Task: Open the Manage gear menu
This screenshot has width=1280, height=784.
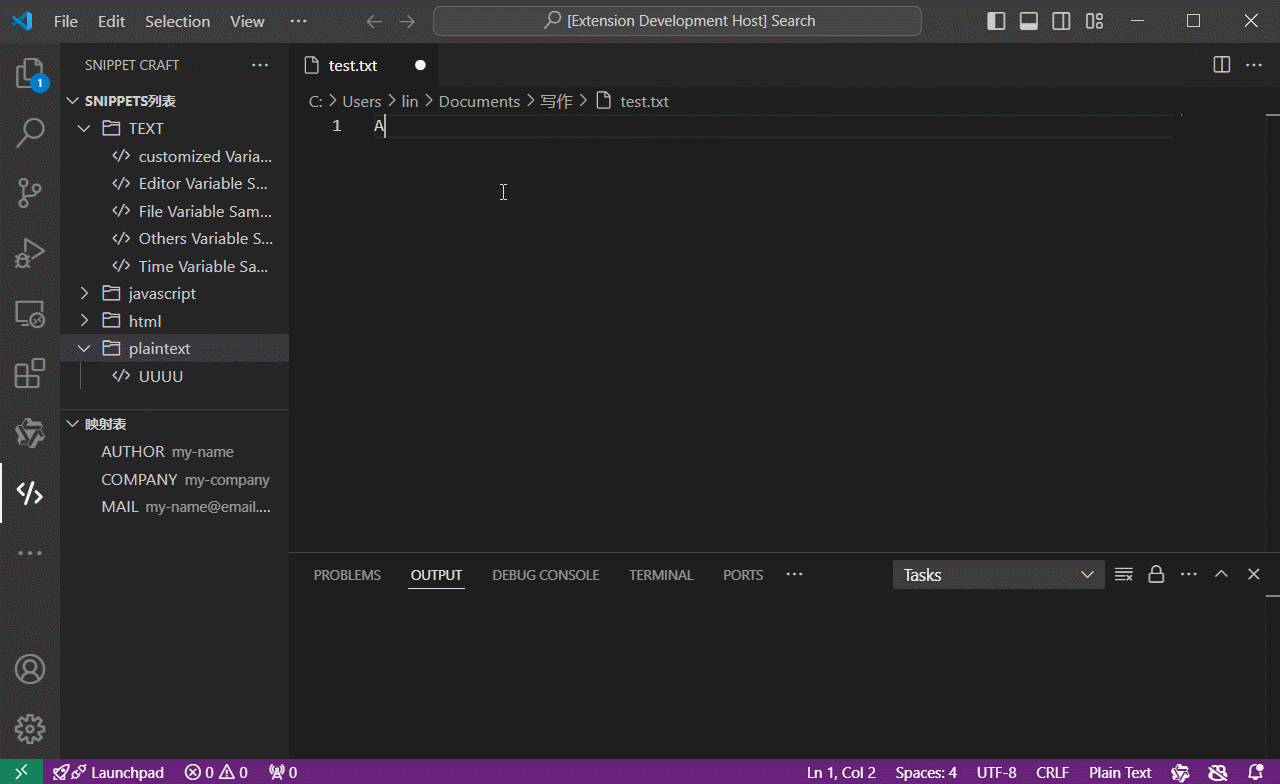Action: (30, 728)
